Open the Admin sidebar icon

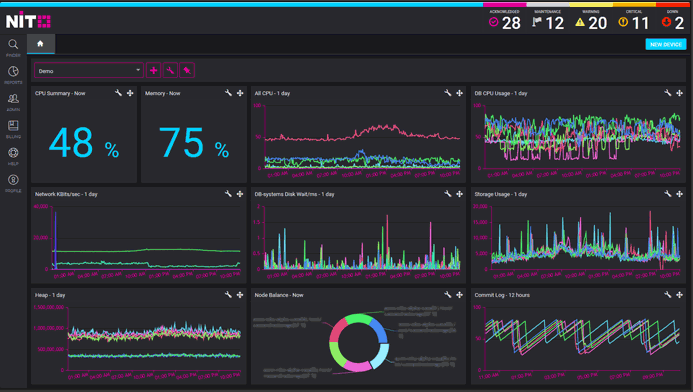click(13, 99)
